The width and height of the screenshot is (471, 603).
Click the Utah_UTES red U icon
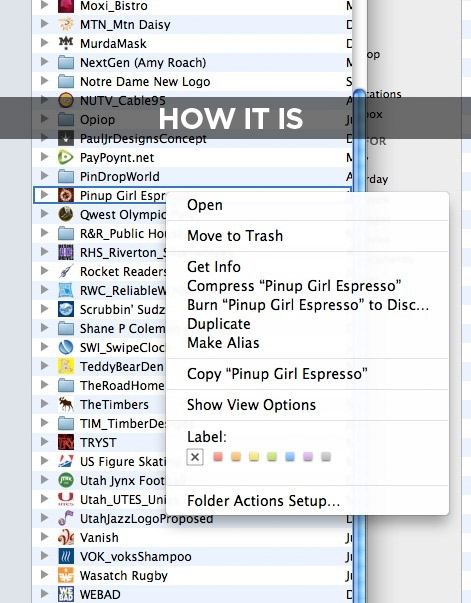coord(66,499)
